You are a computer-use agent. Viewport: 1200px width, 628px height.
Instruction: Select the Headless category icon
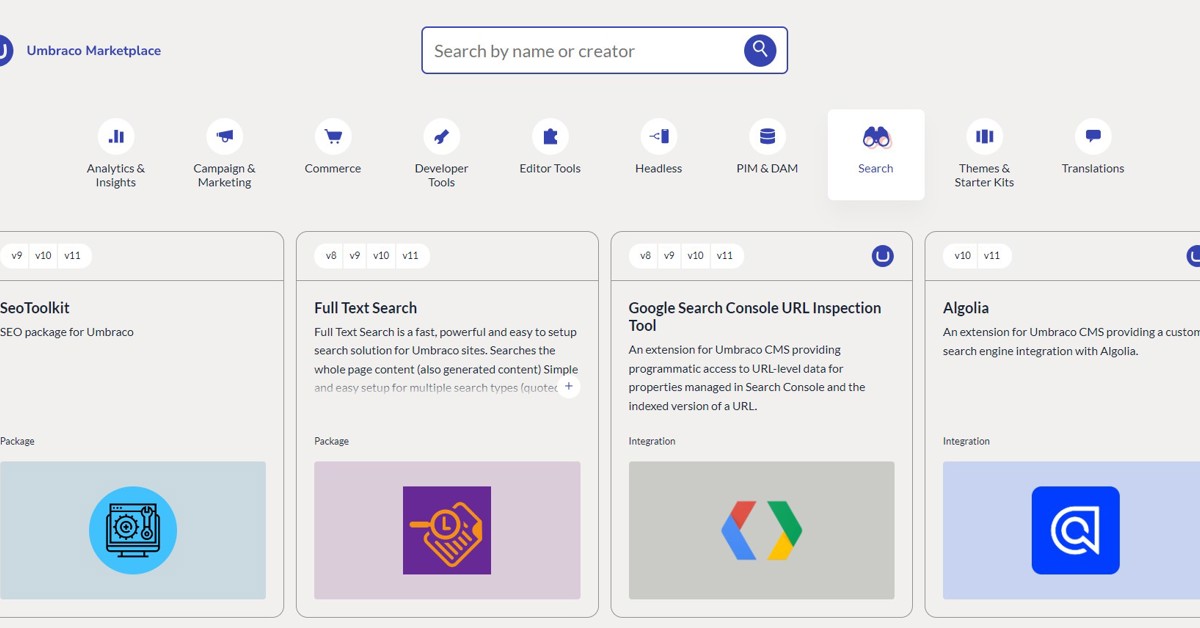point(658,135)
